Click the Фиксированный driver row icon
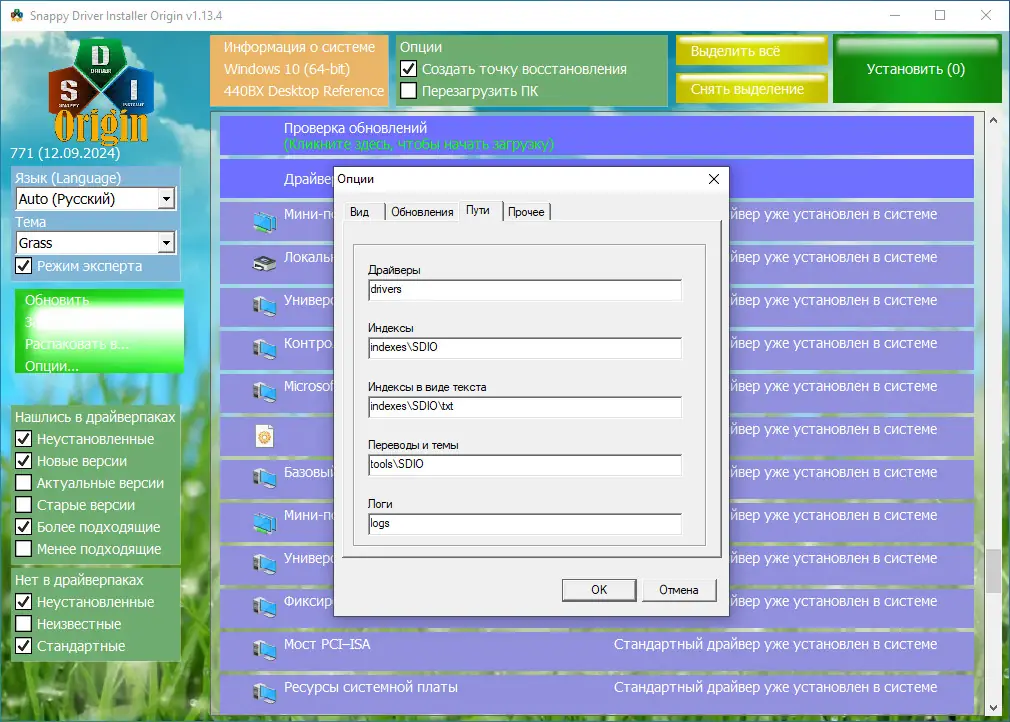The image size is (1010, 722). tap(262, 607)
